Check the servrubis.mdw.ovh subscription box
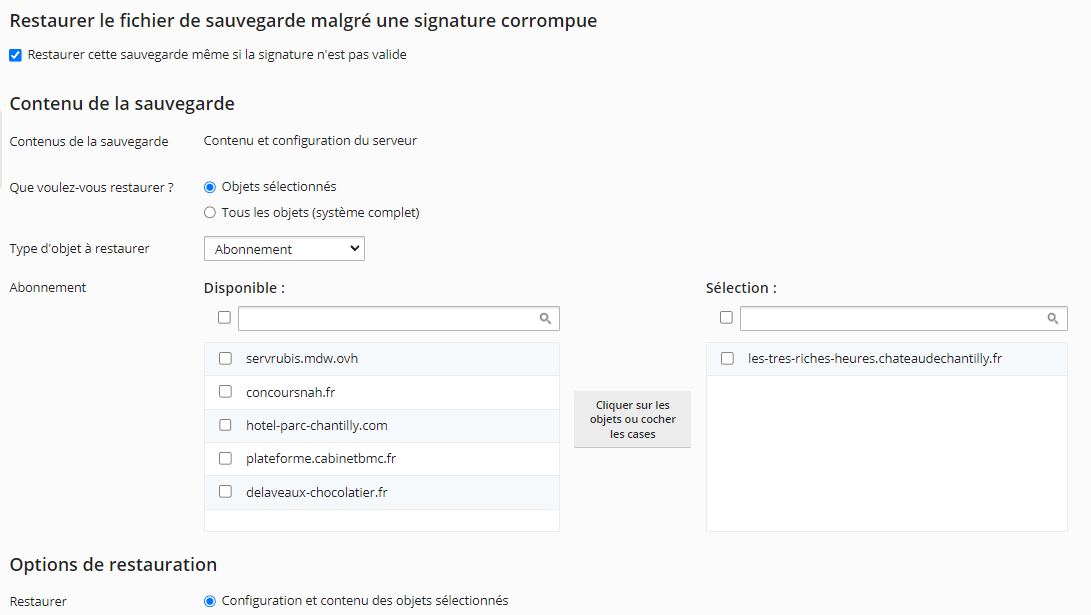The height and width of the screenshot is (615, 1091). 225,359
